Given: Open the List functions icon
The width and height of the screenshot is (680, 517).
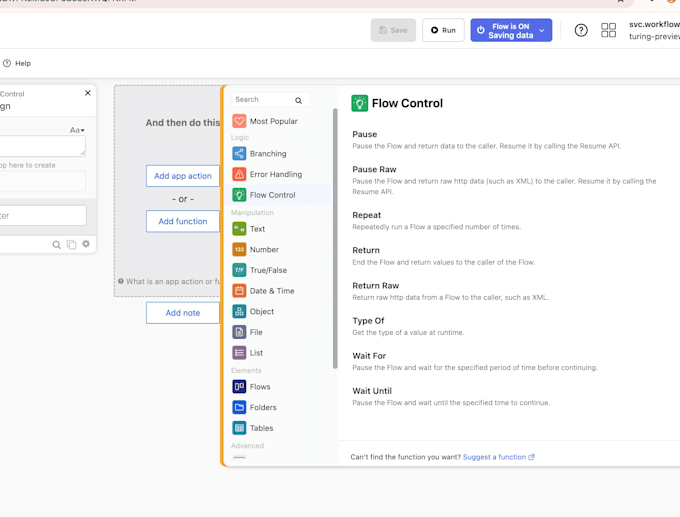Looking at the screenshot, I should [x=239, y=353].
